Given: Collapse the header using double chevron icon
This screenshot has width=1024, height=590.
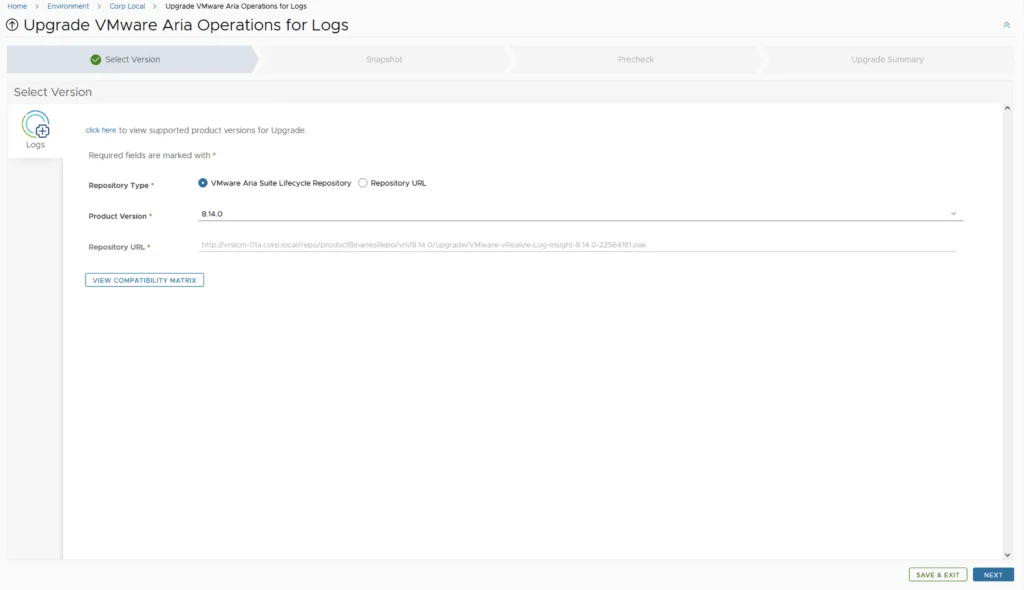Looking at the screenshot, I should (x=1006, y=25).
